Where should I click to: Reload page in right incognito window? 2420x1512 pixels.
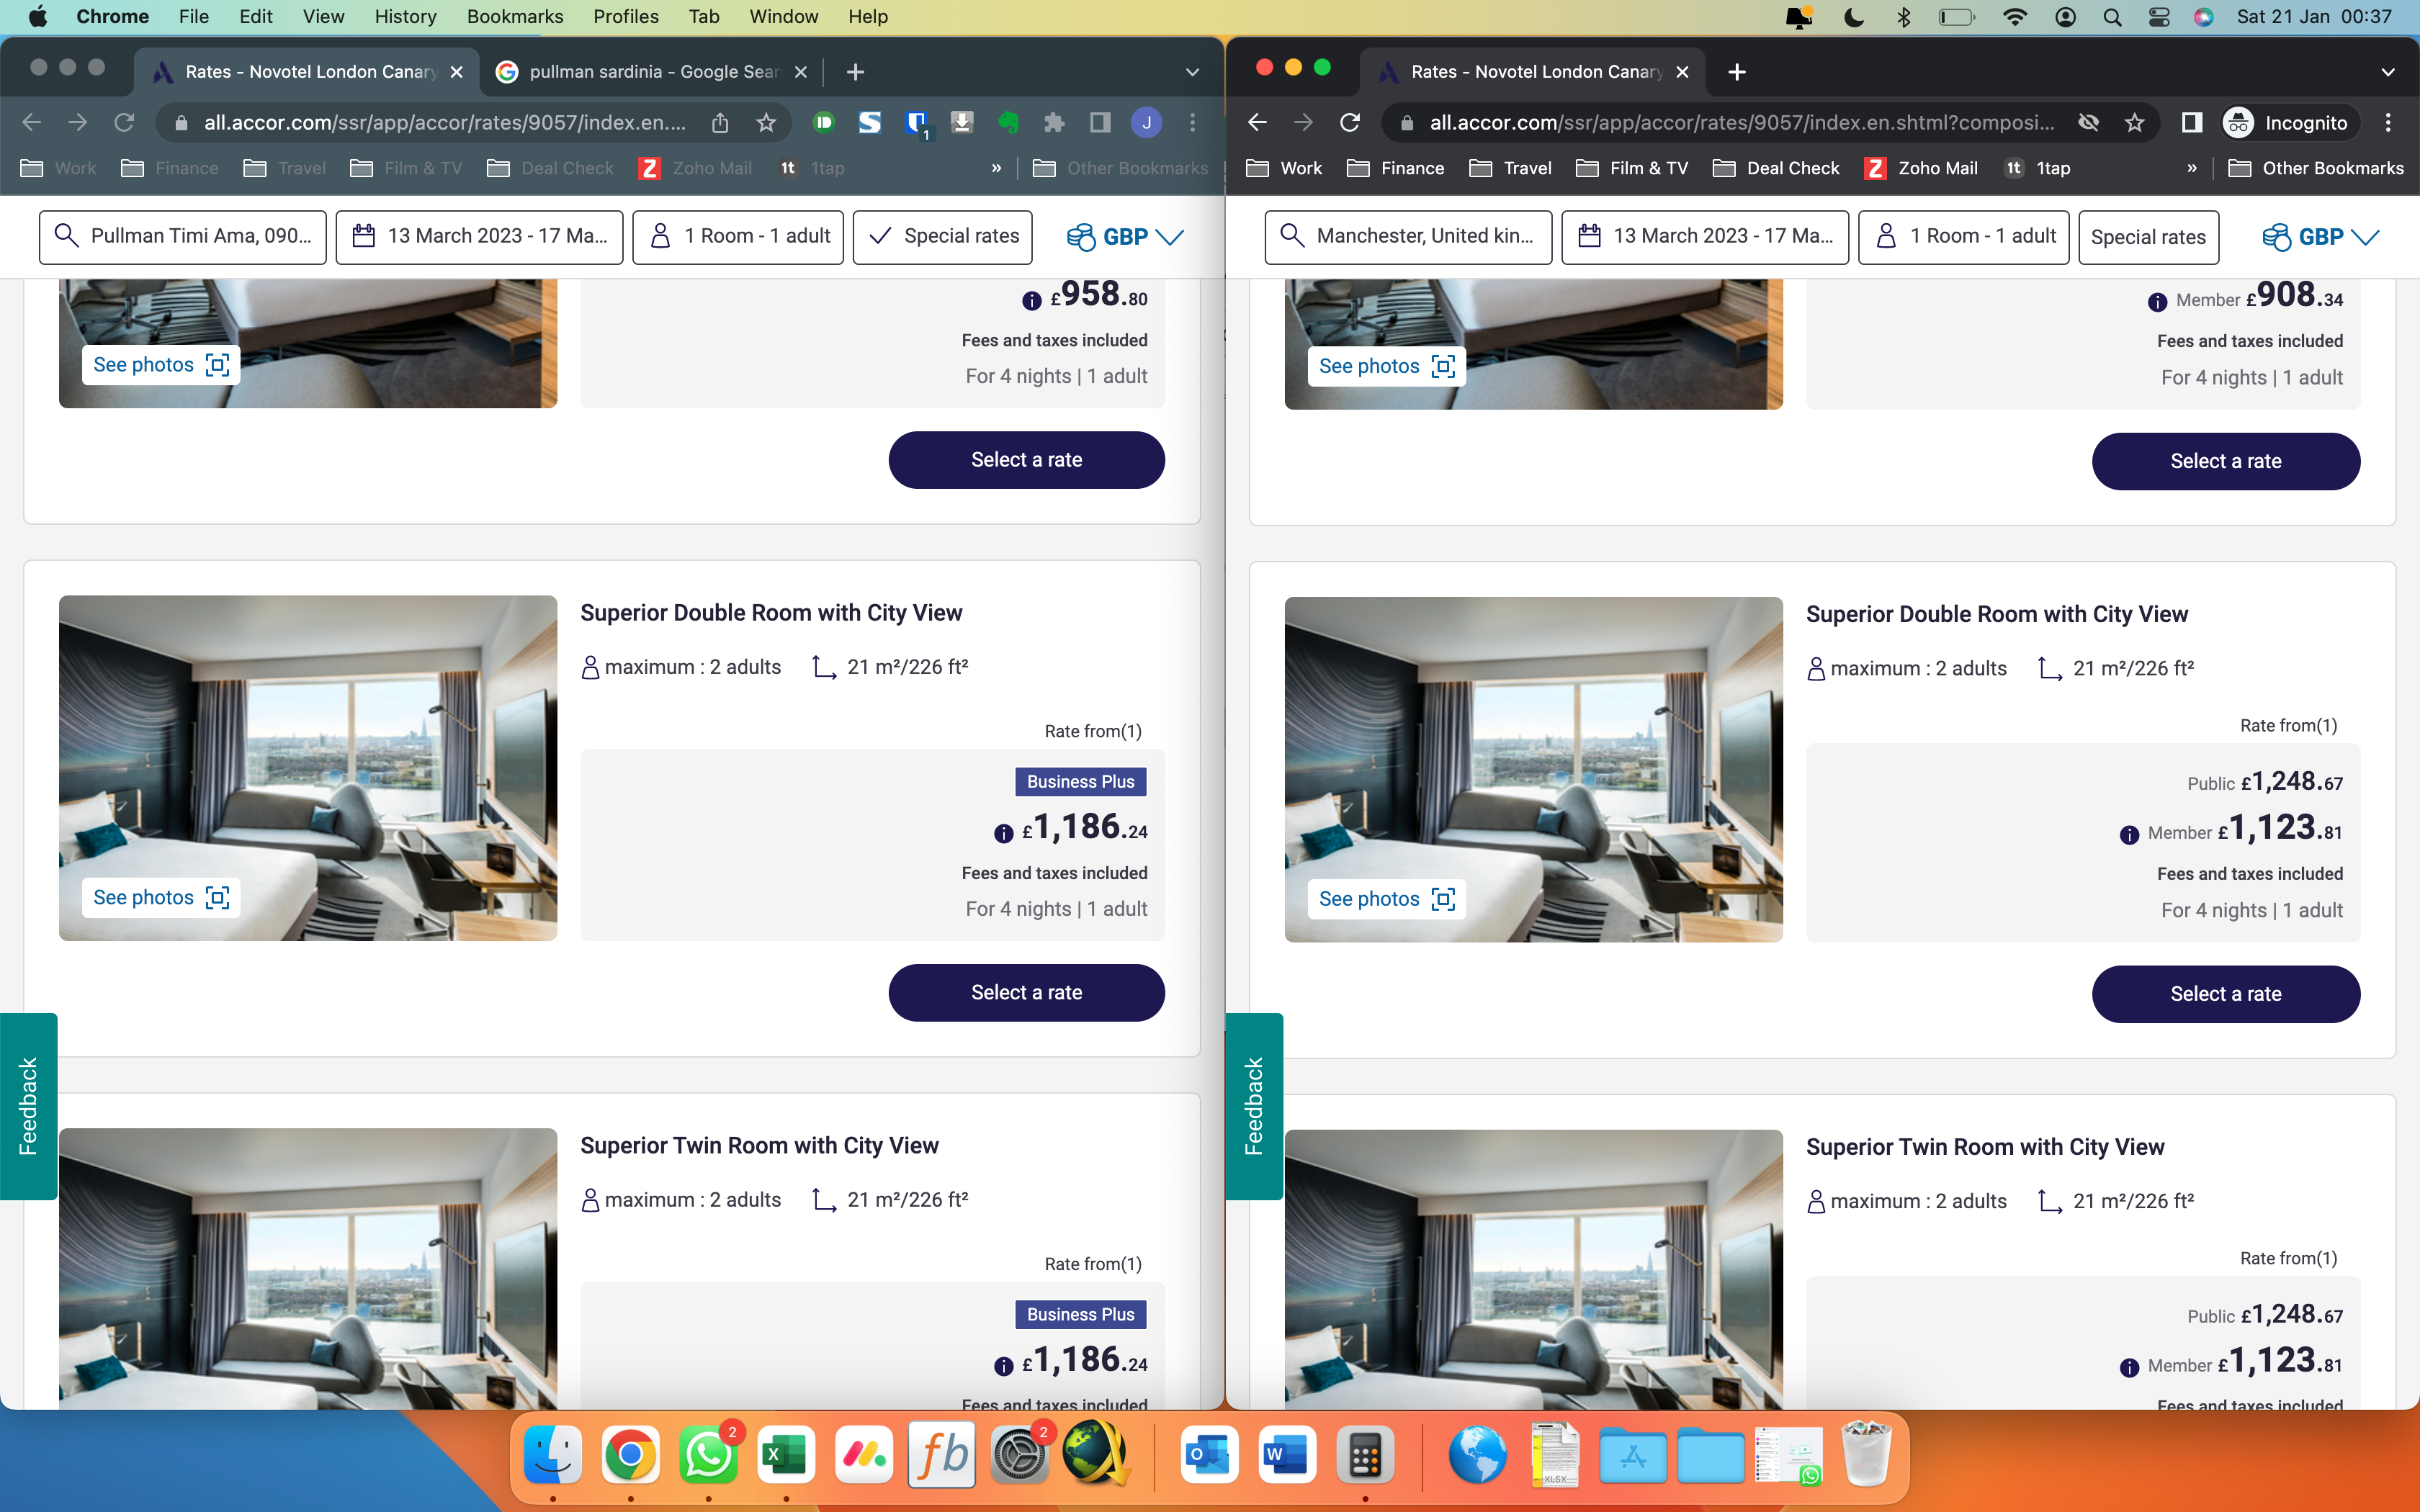tap(1350, 122)
